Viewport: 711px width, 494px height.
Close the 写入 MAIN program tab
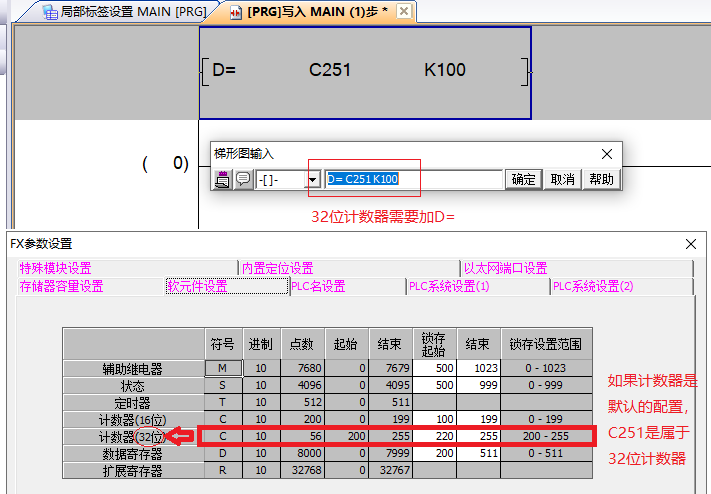(404, 11)
